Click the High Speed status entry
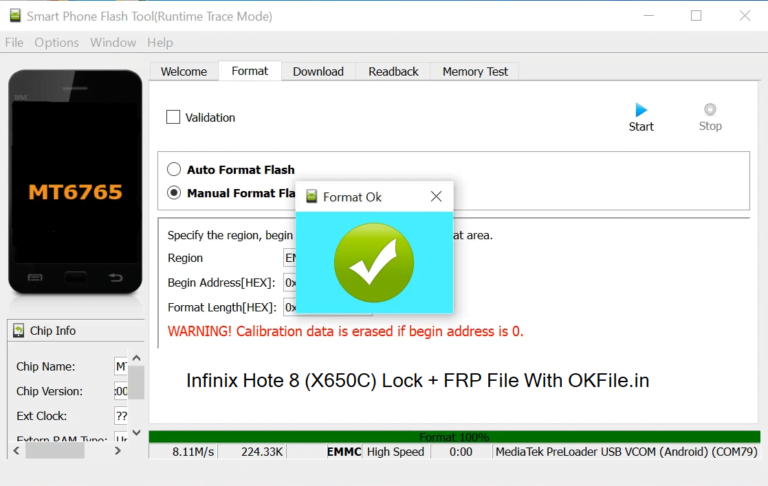The height and width of the screenshot is (486, 768). (x=396, y=452)
